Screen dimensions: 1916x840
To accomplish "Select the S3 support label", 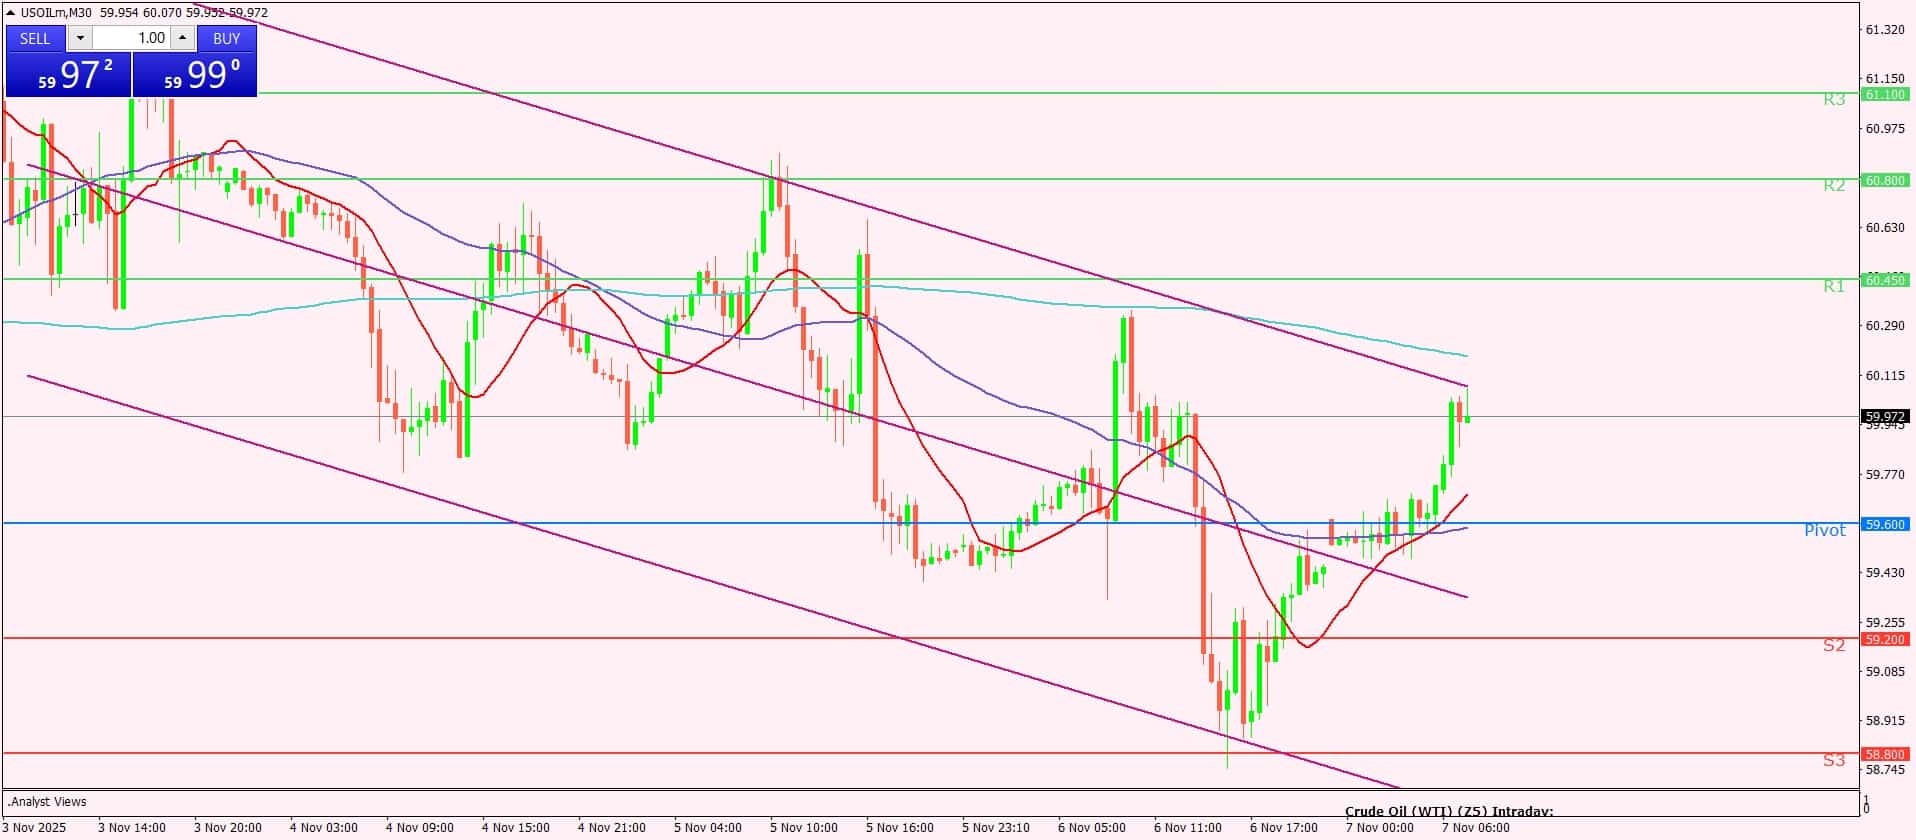I will pyautogui.click(x=1833, y=760).
